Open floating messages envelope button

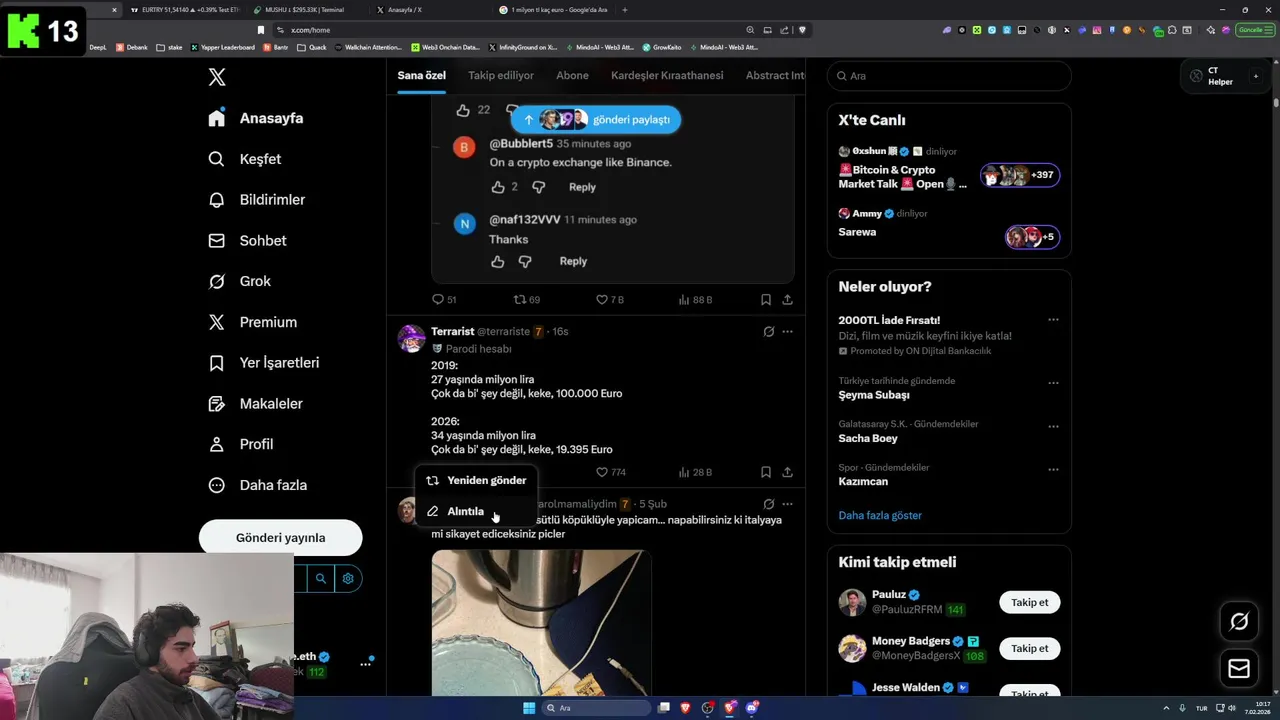coord(1238,668)
